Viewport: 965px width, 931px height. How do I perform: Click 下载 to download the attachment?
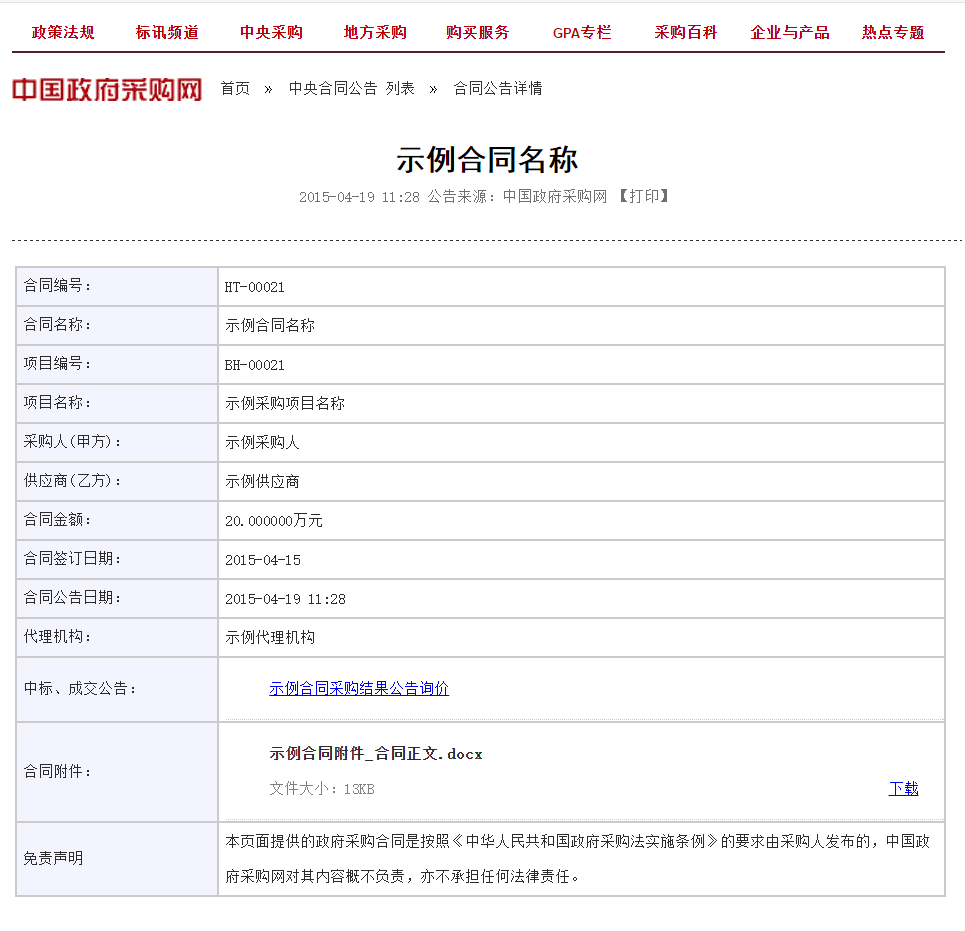coord(903,788)
